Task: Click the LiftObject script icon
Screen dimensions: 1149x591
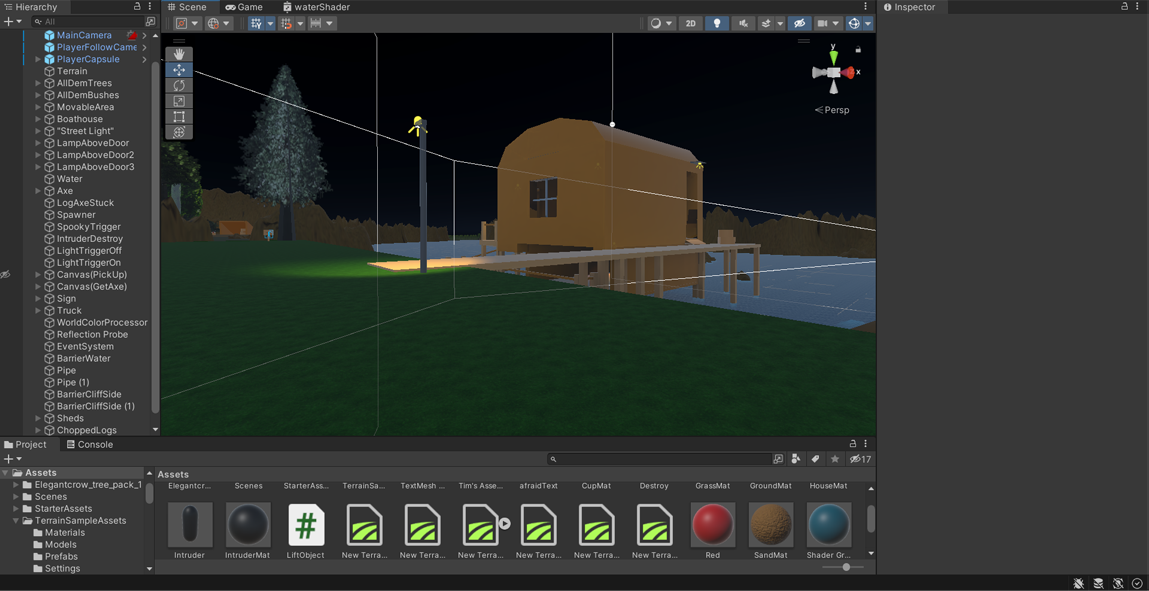Action: 306,525
